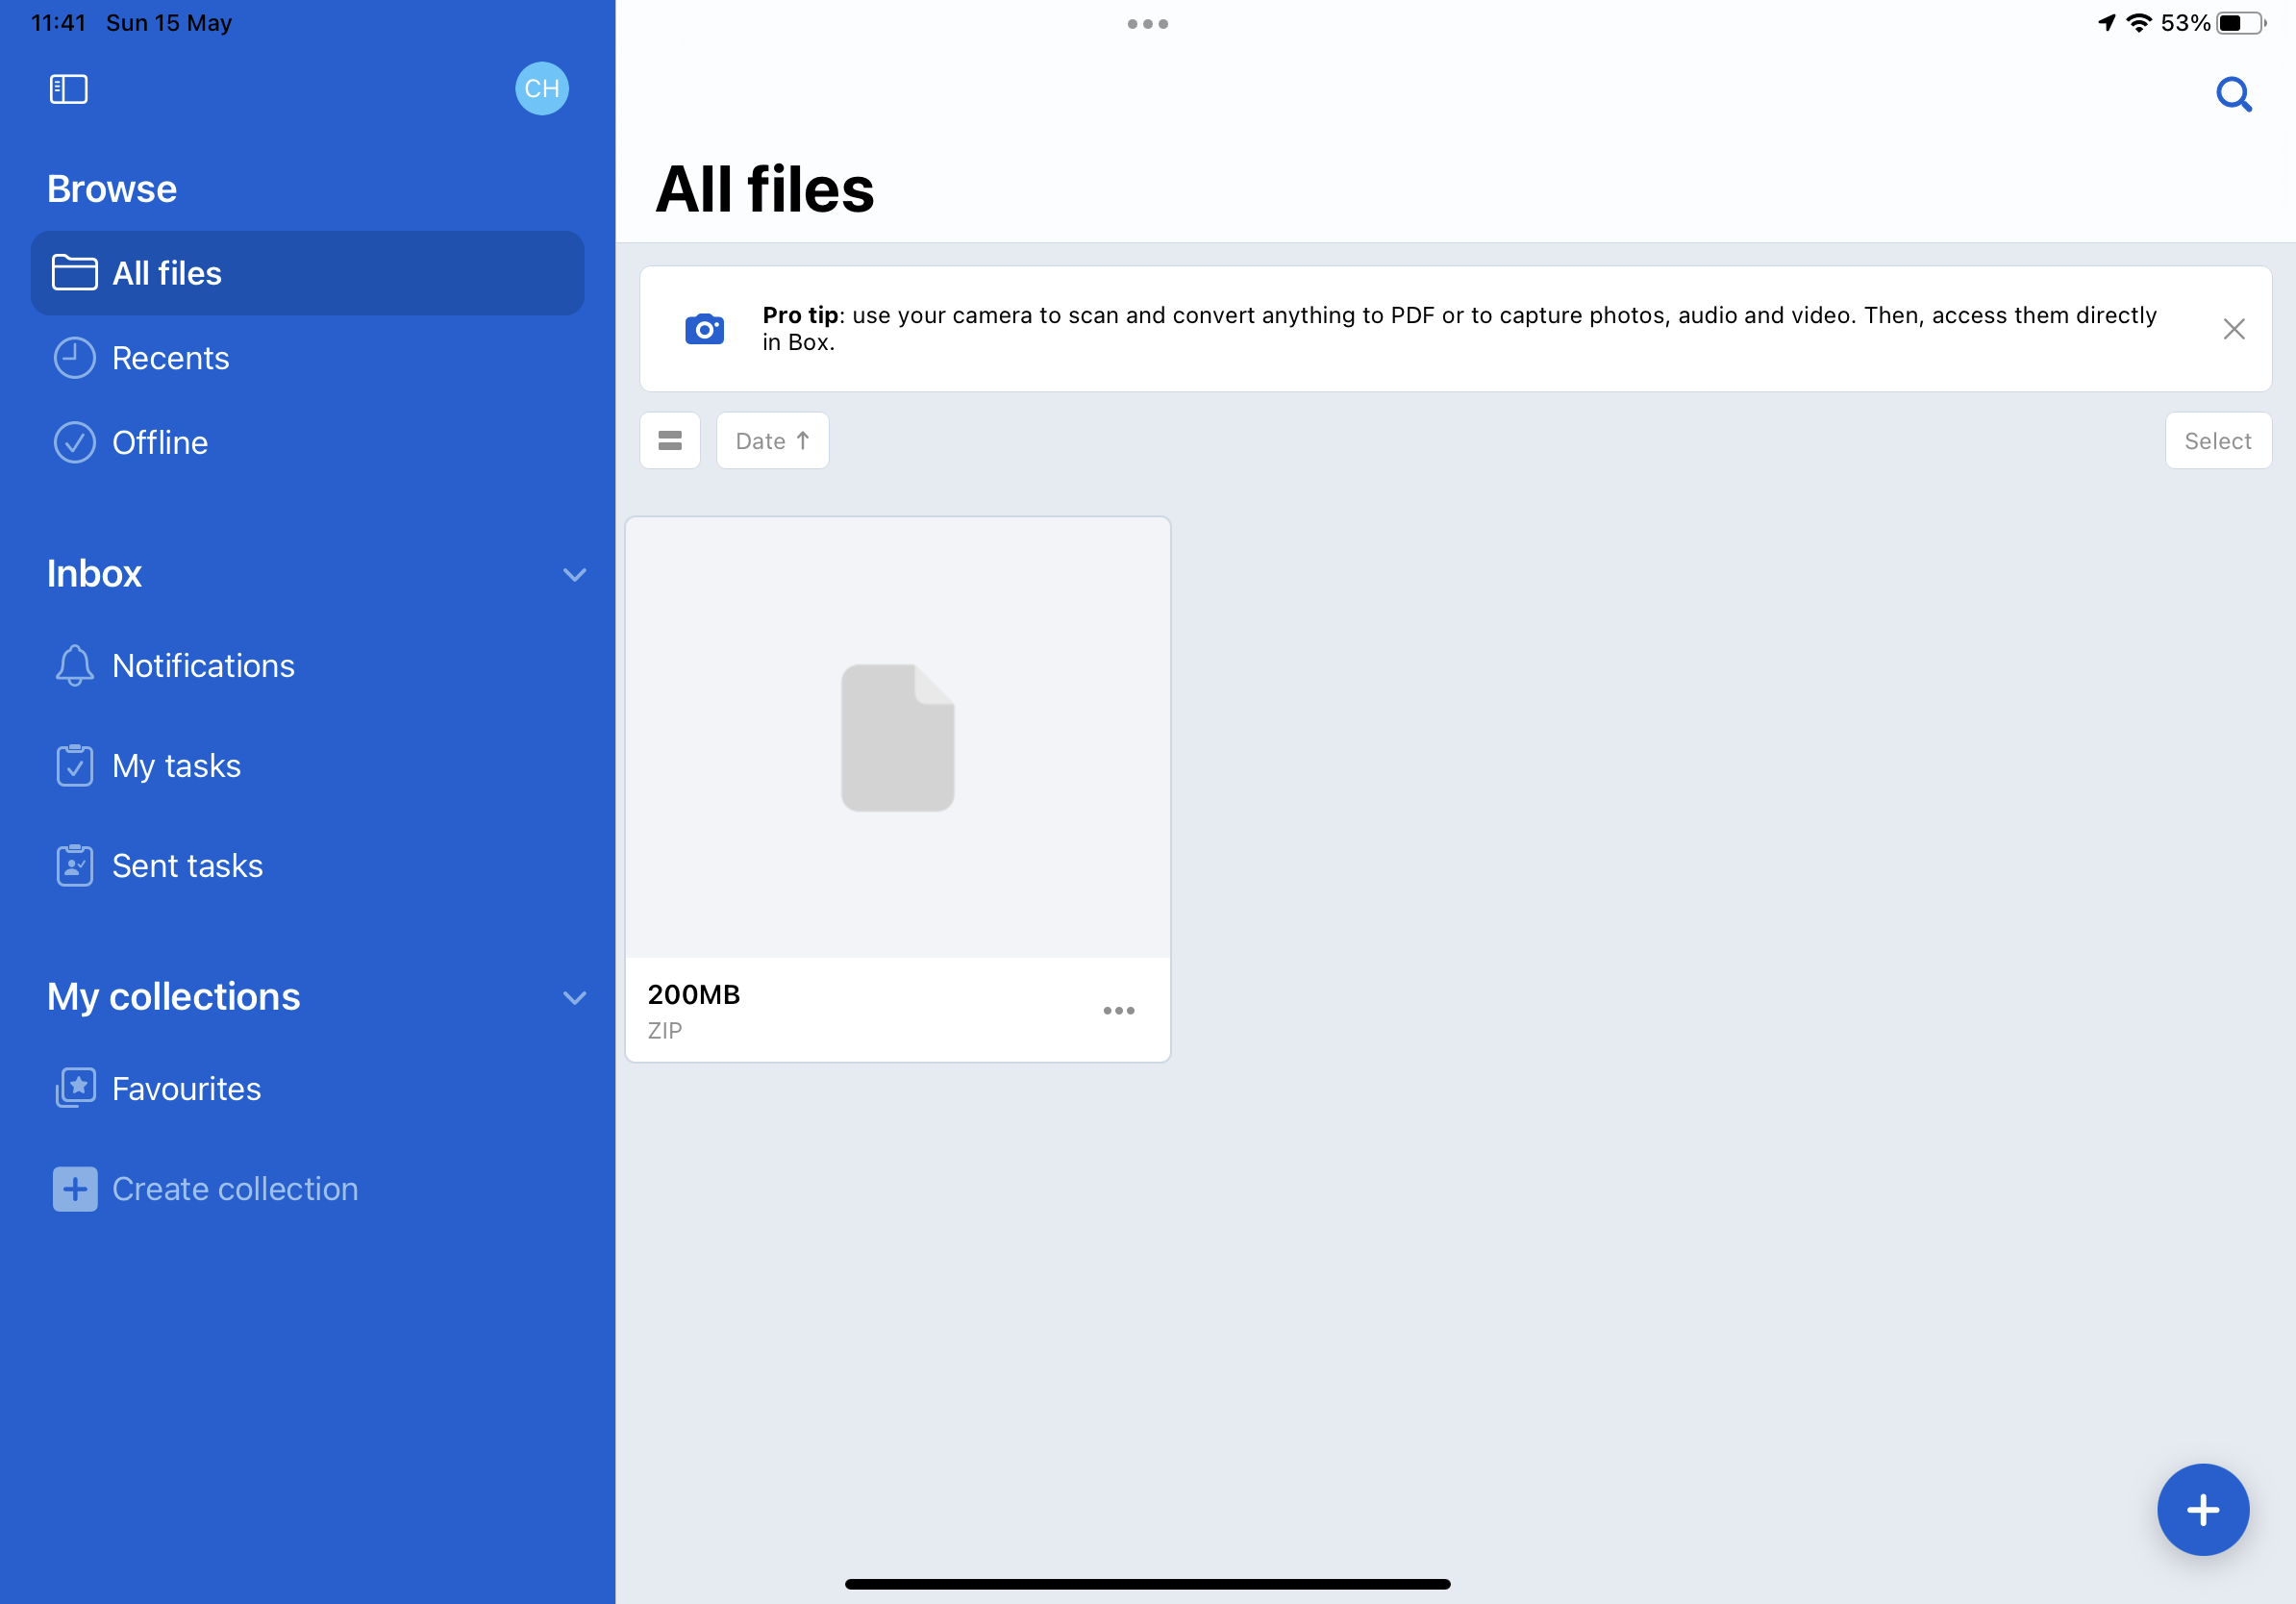Tap the blue plus add button
The width and height of the screenshot is (2296, 1604).
[x=2202, y=1509]
